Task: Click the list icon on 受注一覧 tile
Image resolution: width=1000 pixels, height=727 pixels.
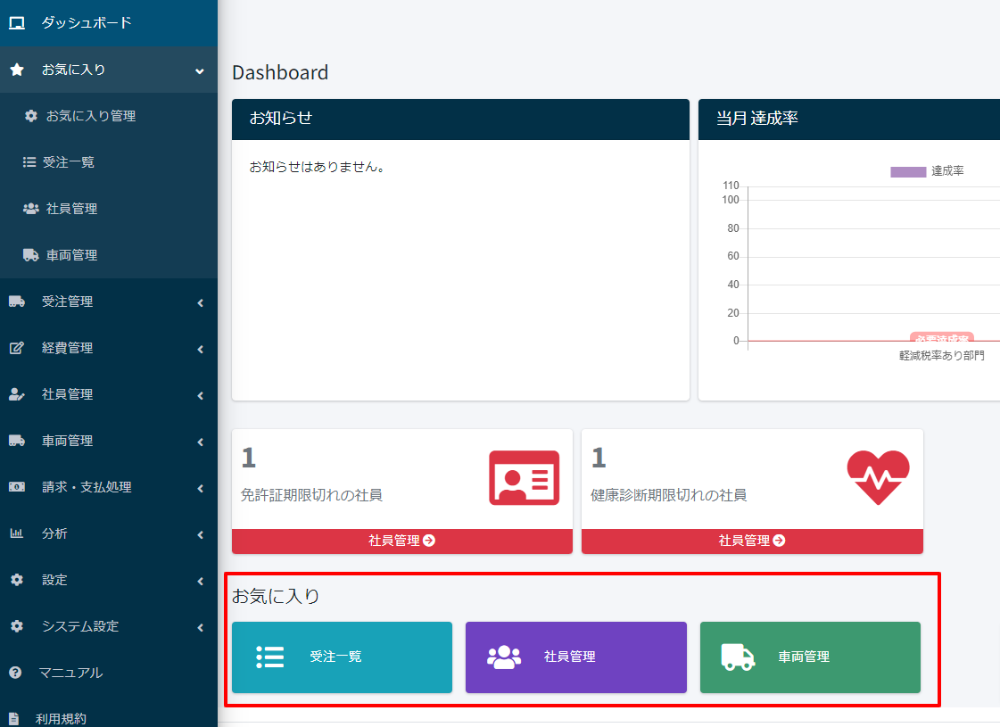Action: tap(270, 657)
